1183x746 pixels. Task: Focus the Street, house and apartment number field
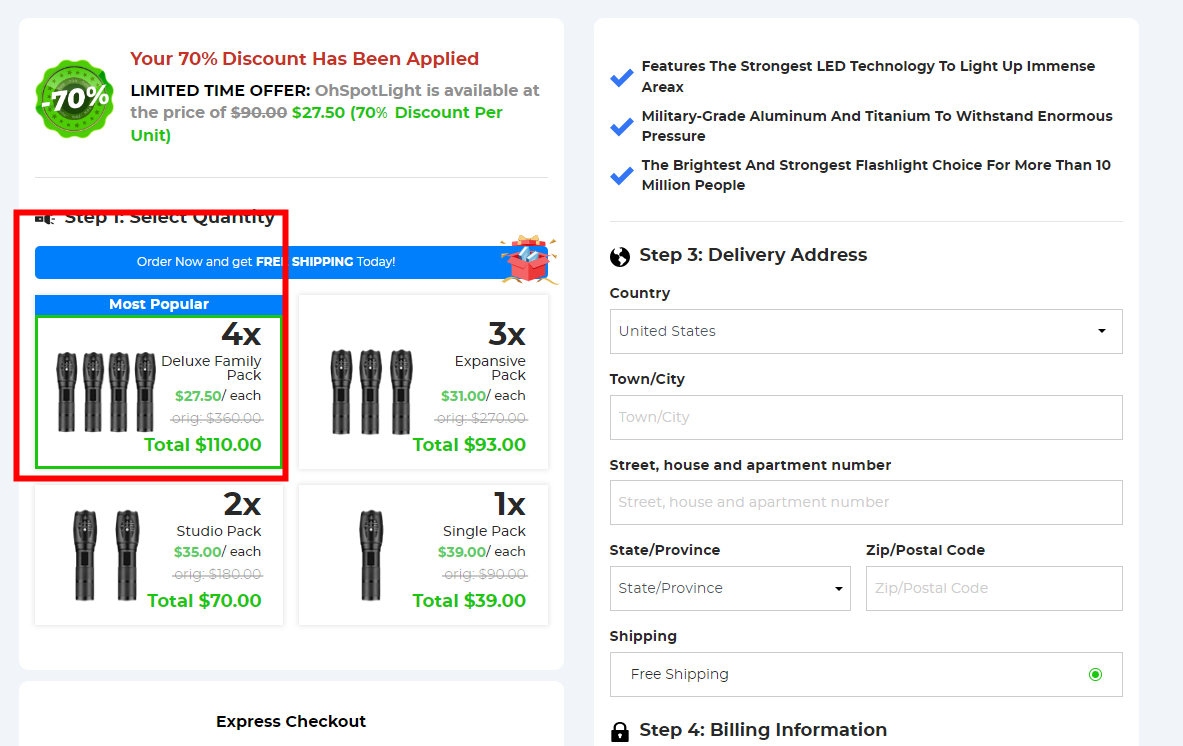coord(866,502)
